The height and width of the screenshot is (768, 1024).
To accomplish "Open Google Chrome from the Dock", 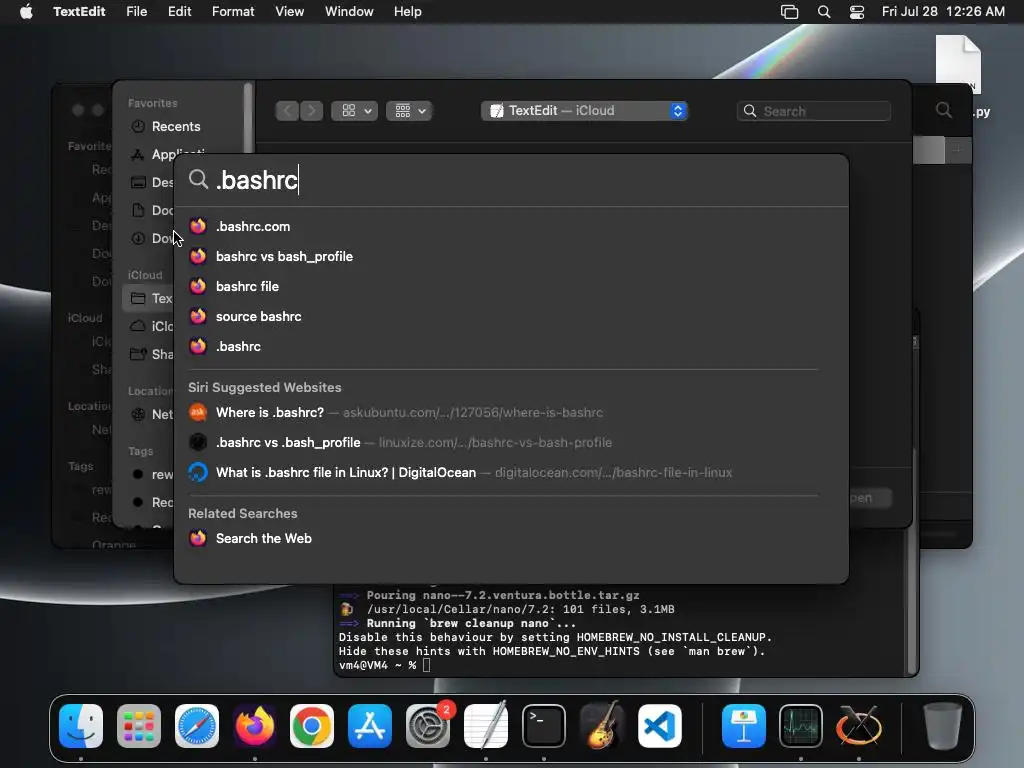I will click(312, 726).
